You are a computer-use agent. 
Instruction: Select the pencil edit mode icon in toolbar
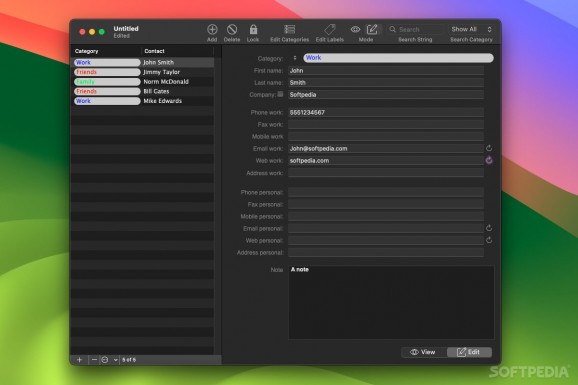[x=372, y=29]
